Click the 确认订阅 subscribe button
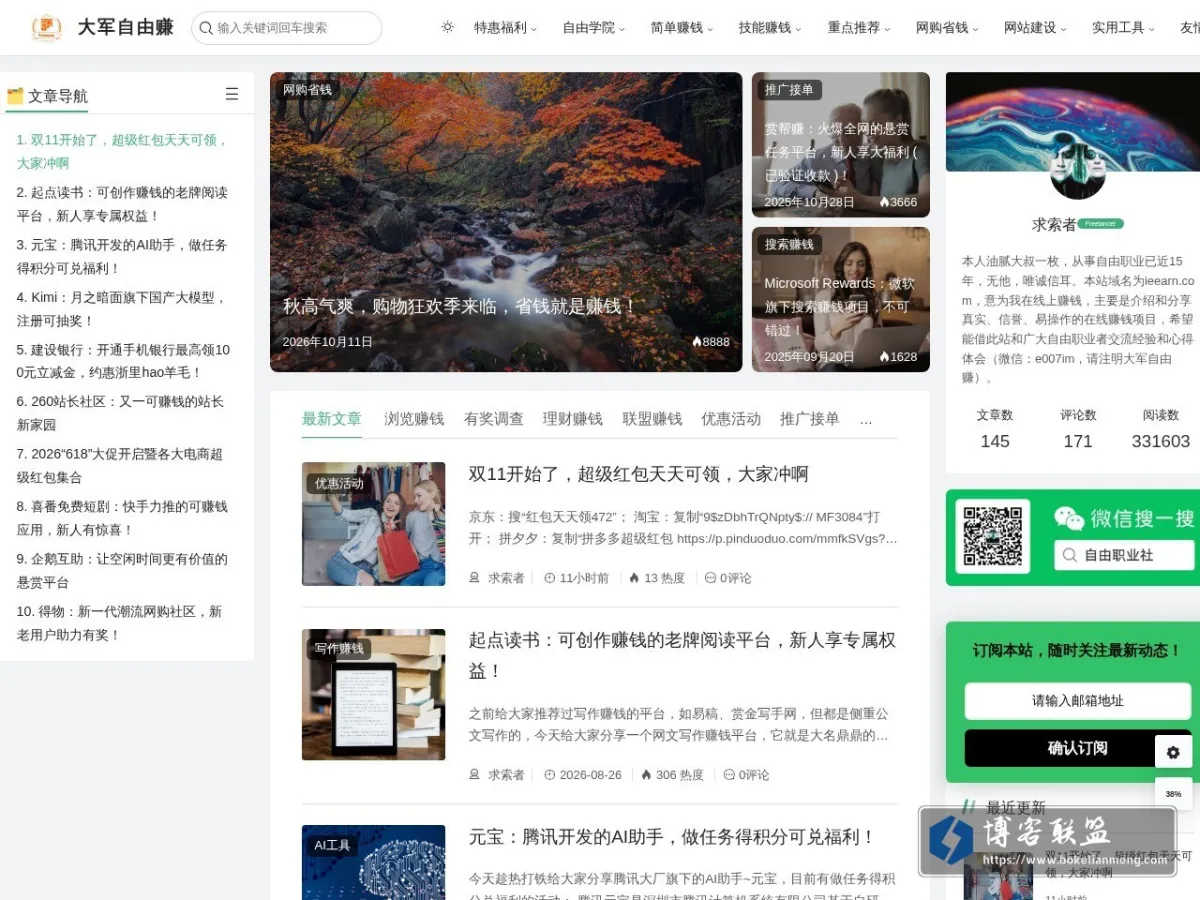This screenshot has height=900, width=1200. 1078,748
